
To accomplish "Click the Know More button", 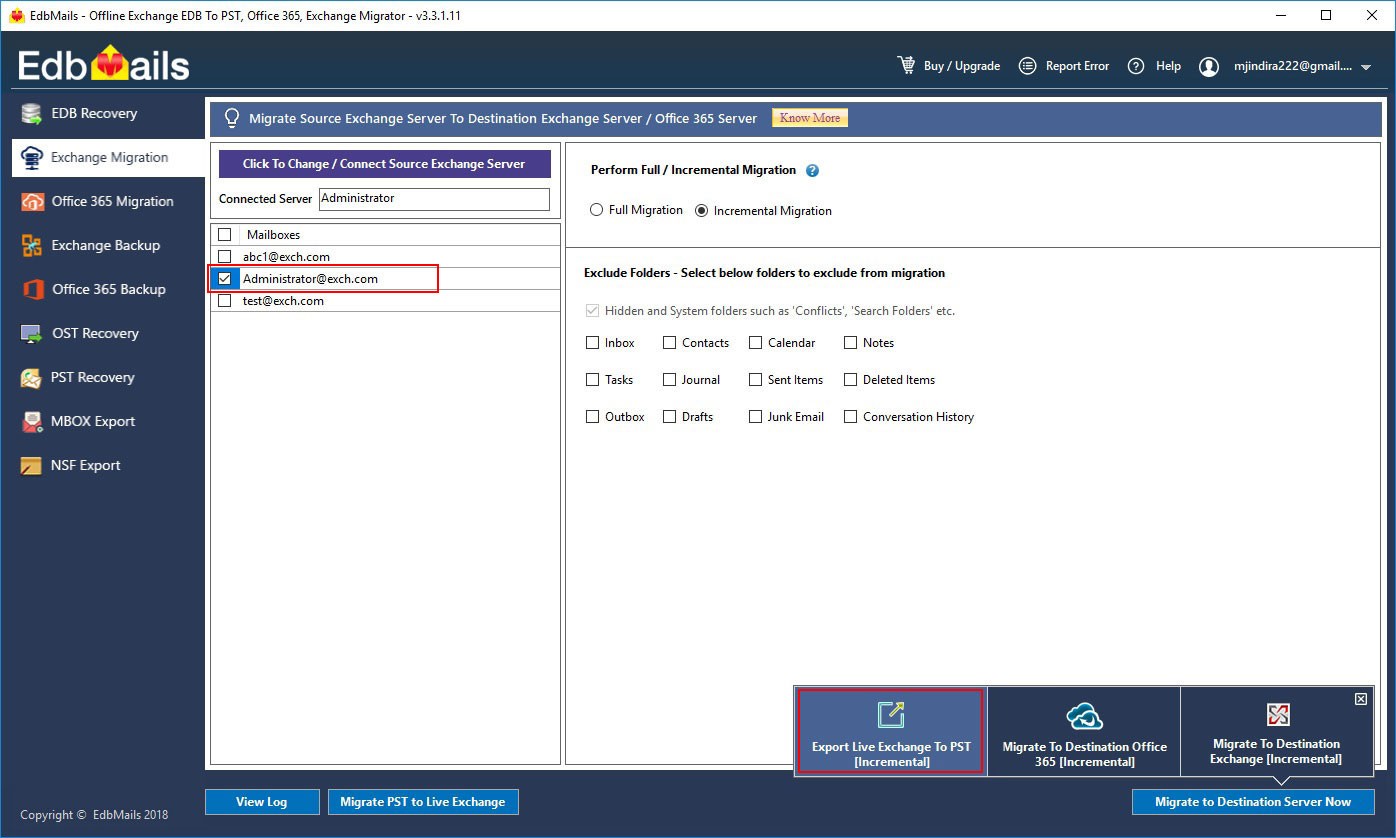I will (x=810, y=118).
